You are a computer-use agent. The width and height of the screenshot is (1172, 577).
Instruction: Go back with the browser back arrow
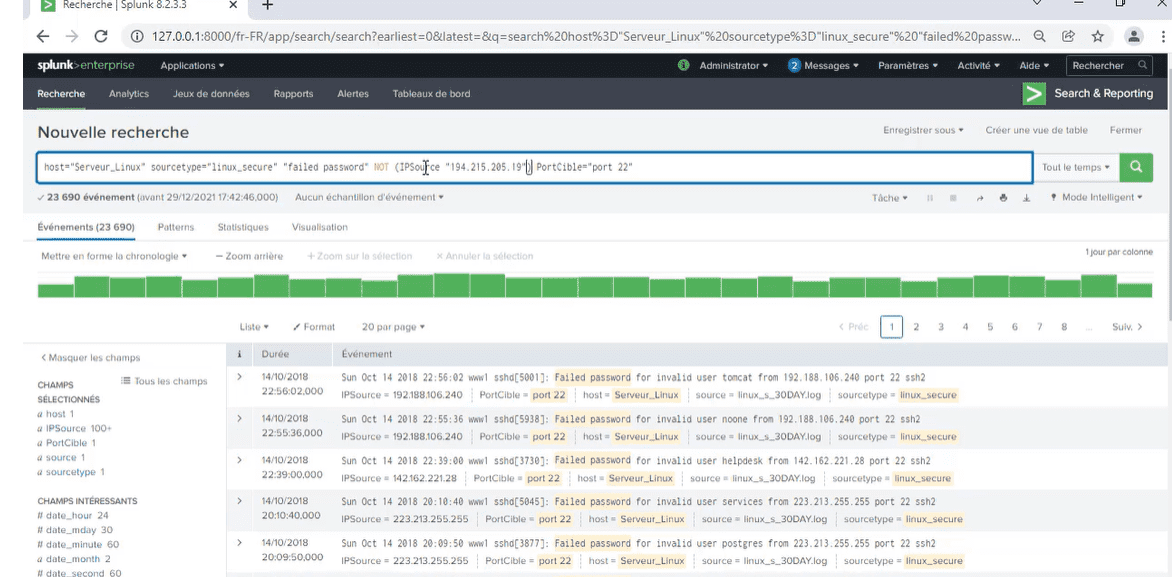(43, 36)
